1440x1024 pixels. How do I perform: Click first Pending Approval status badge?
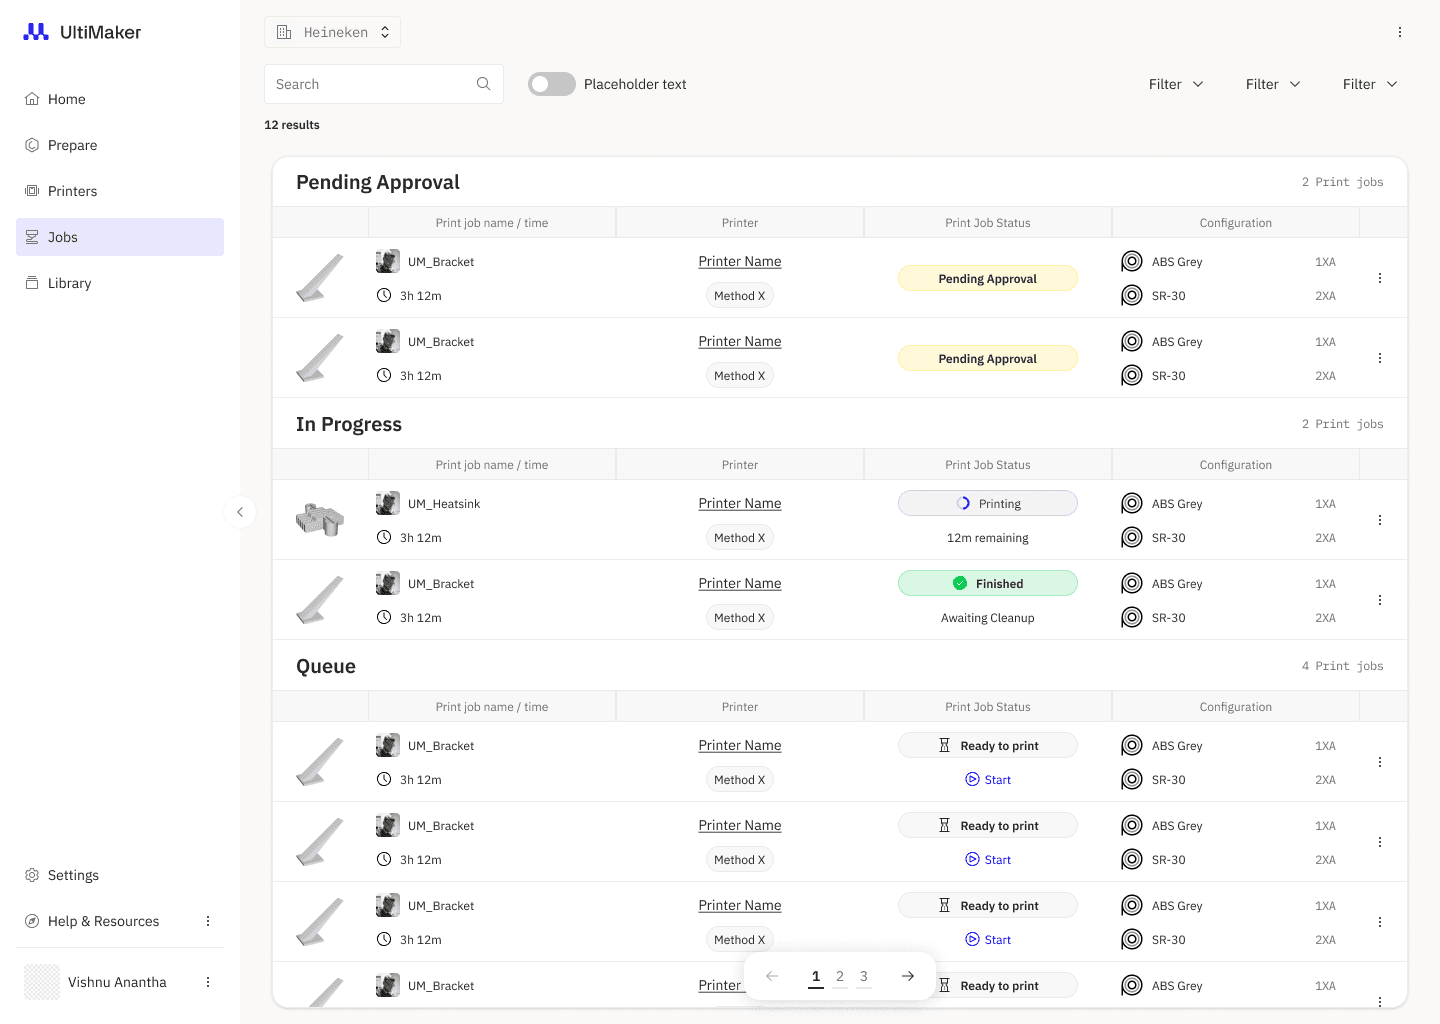(x=988, y=278)
